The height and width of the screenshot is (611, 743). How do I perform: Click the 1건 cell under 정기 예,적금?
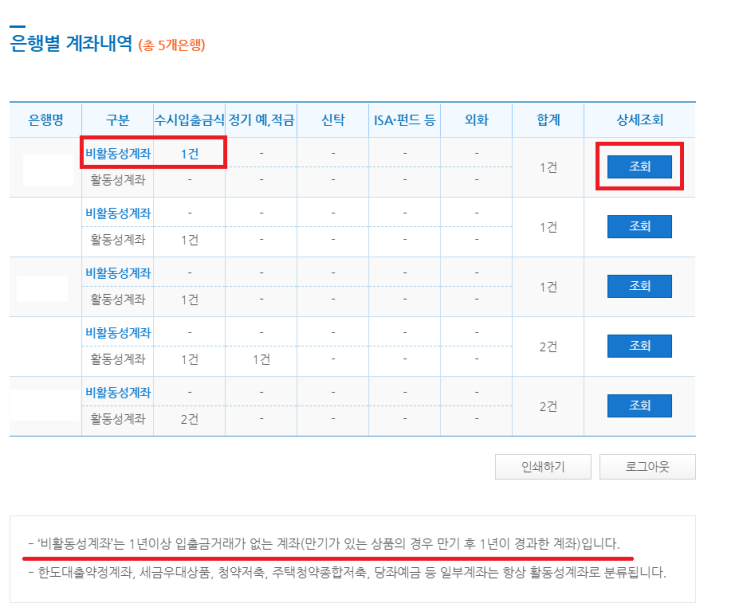pos(261,360)
